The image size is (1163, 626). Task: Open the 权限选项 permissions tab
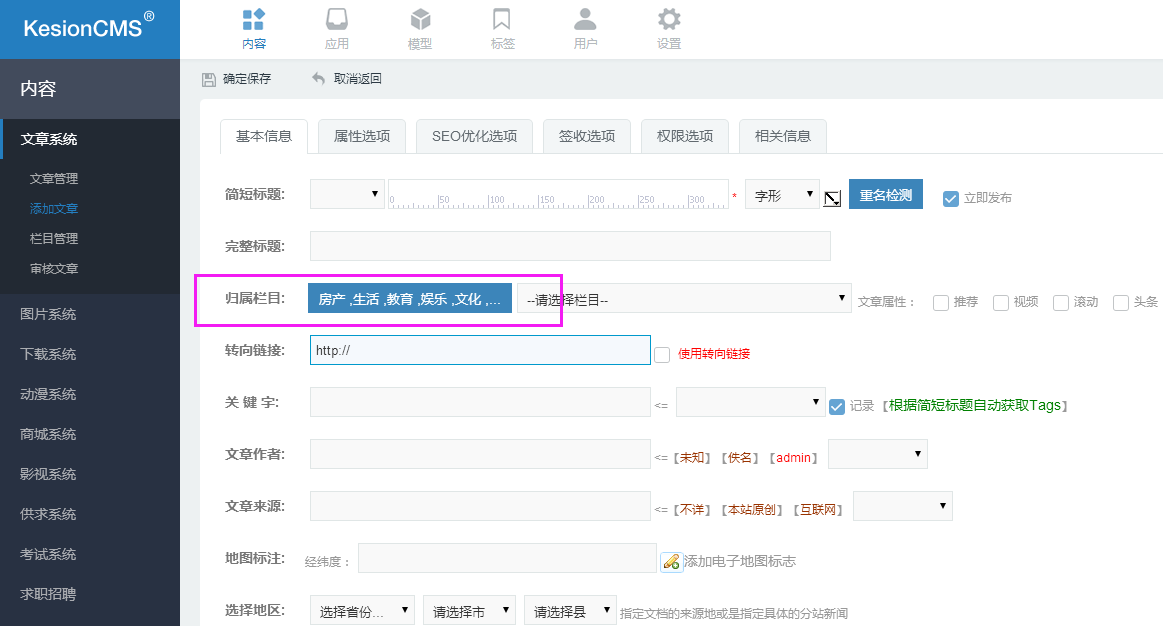(684, 136)
